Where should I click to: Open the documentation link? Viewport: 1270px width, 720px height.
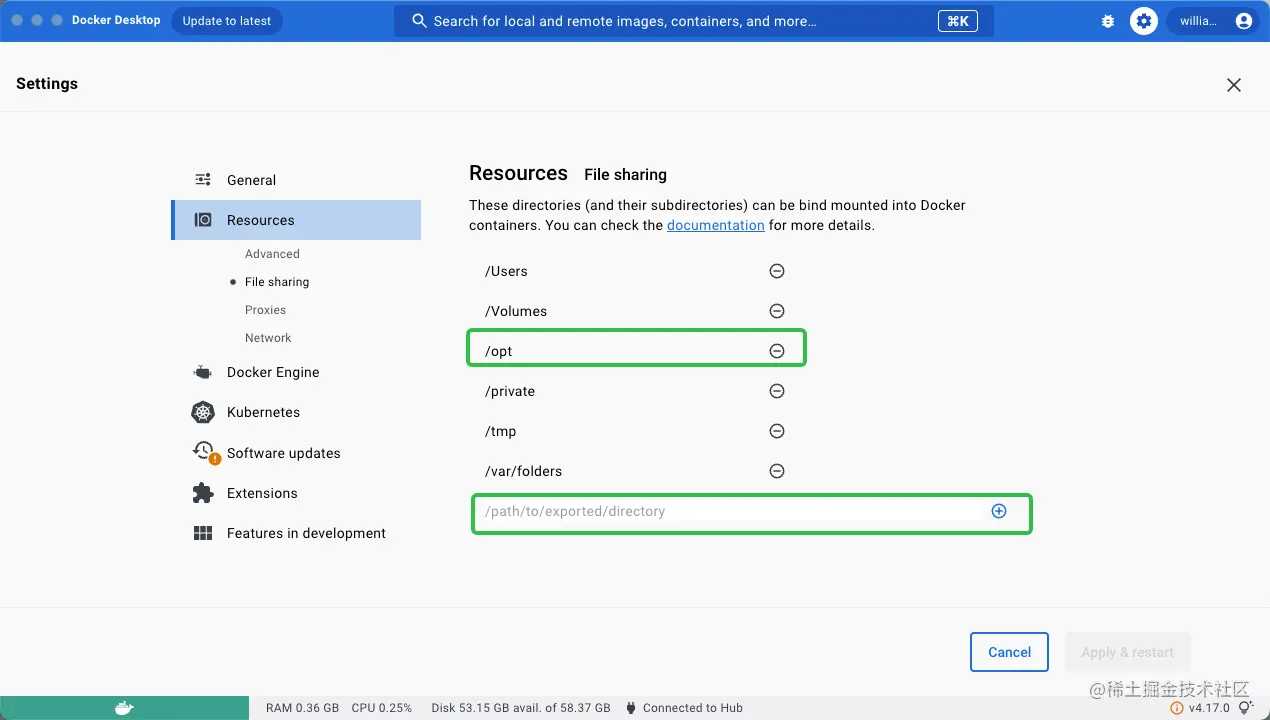click(715, 225)
